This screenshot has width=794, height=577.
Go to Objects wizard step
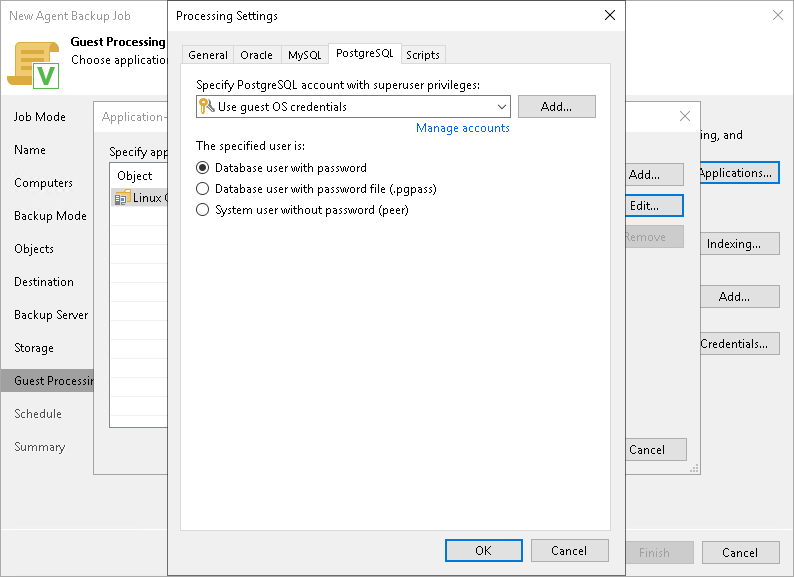tap(34, 249)
